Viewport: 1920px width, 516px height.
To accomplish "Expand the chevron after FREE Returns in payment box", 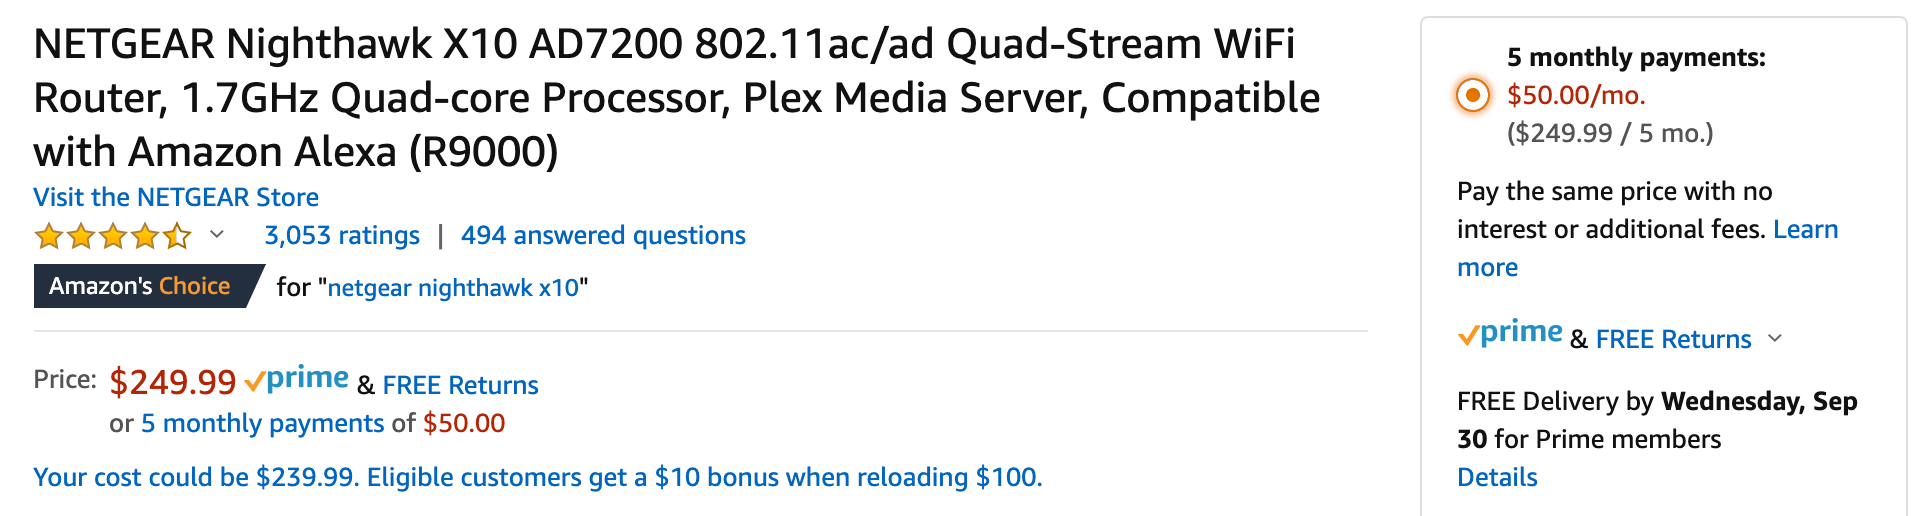I will click(1775, 338).
